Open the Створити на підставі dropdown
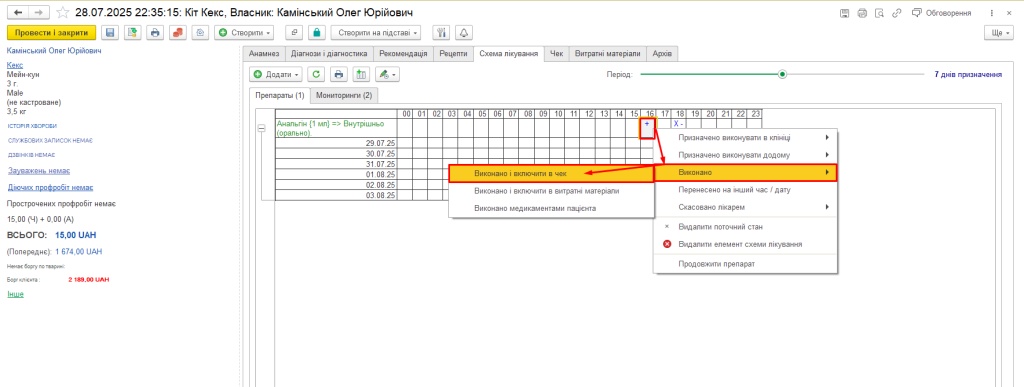The height and width of the screenshot is (387, 1024). coord(376,32)
